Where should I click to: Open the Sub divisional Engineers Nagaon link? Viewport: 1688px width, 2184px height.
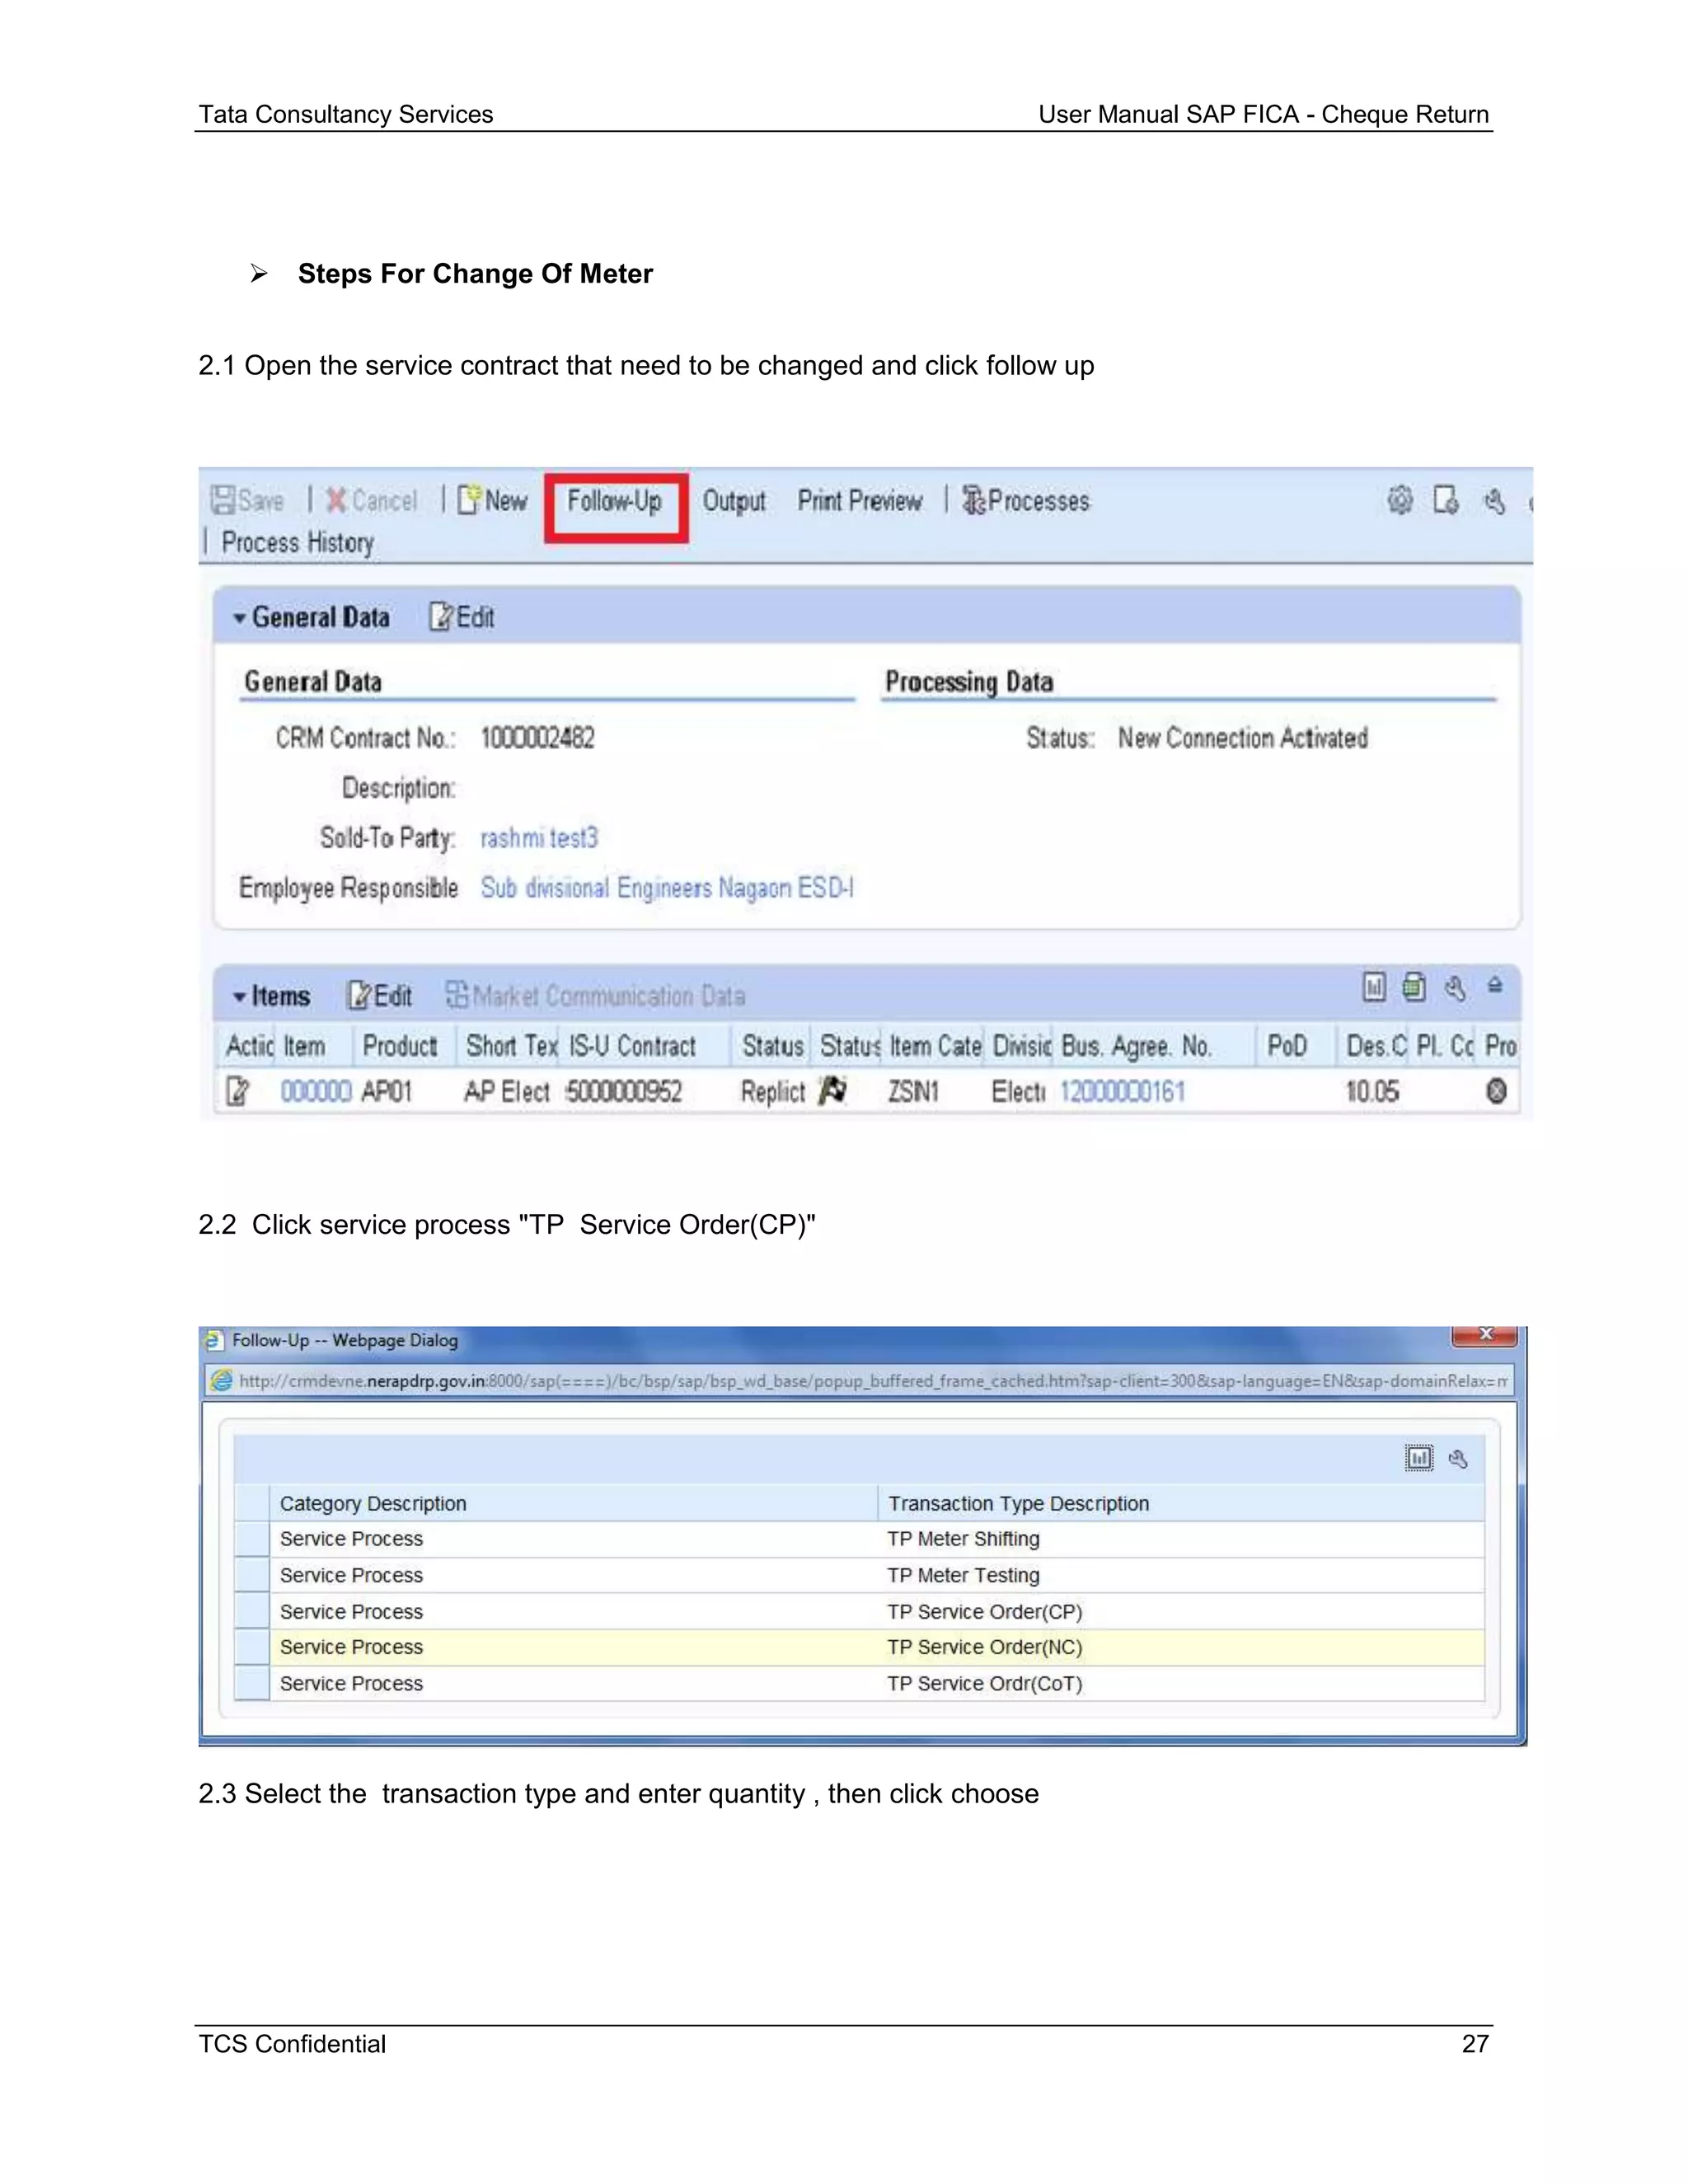point(667,888)
